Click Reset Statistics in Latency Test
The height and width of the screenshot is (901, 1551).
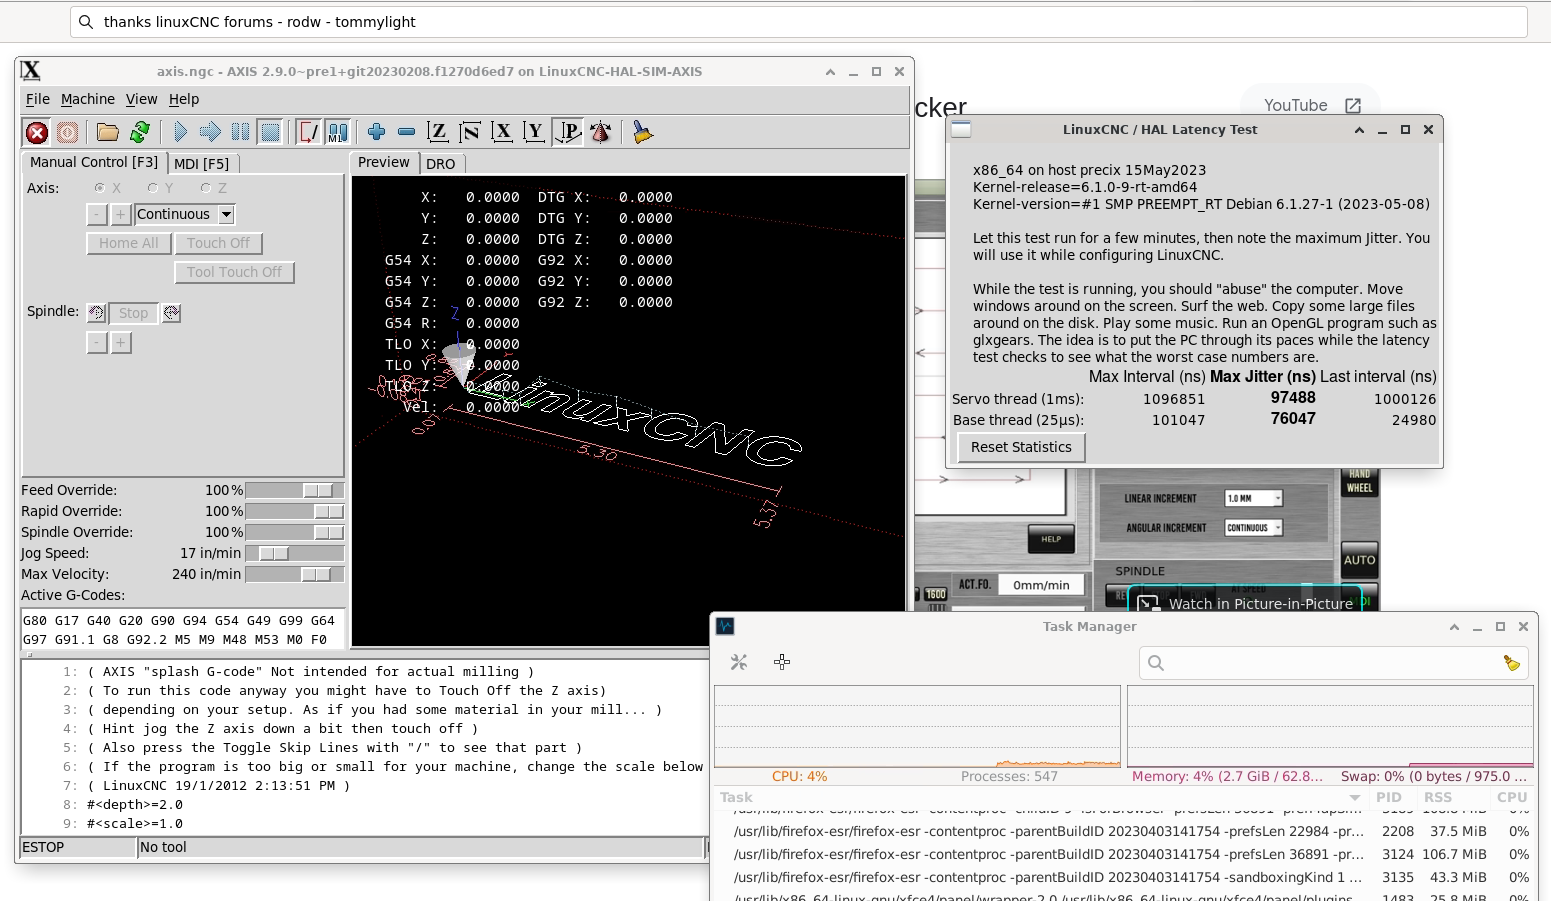point(1021,447)
